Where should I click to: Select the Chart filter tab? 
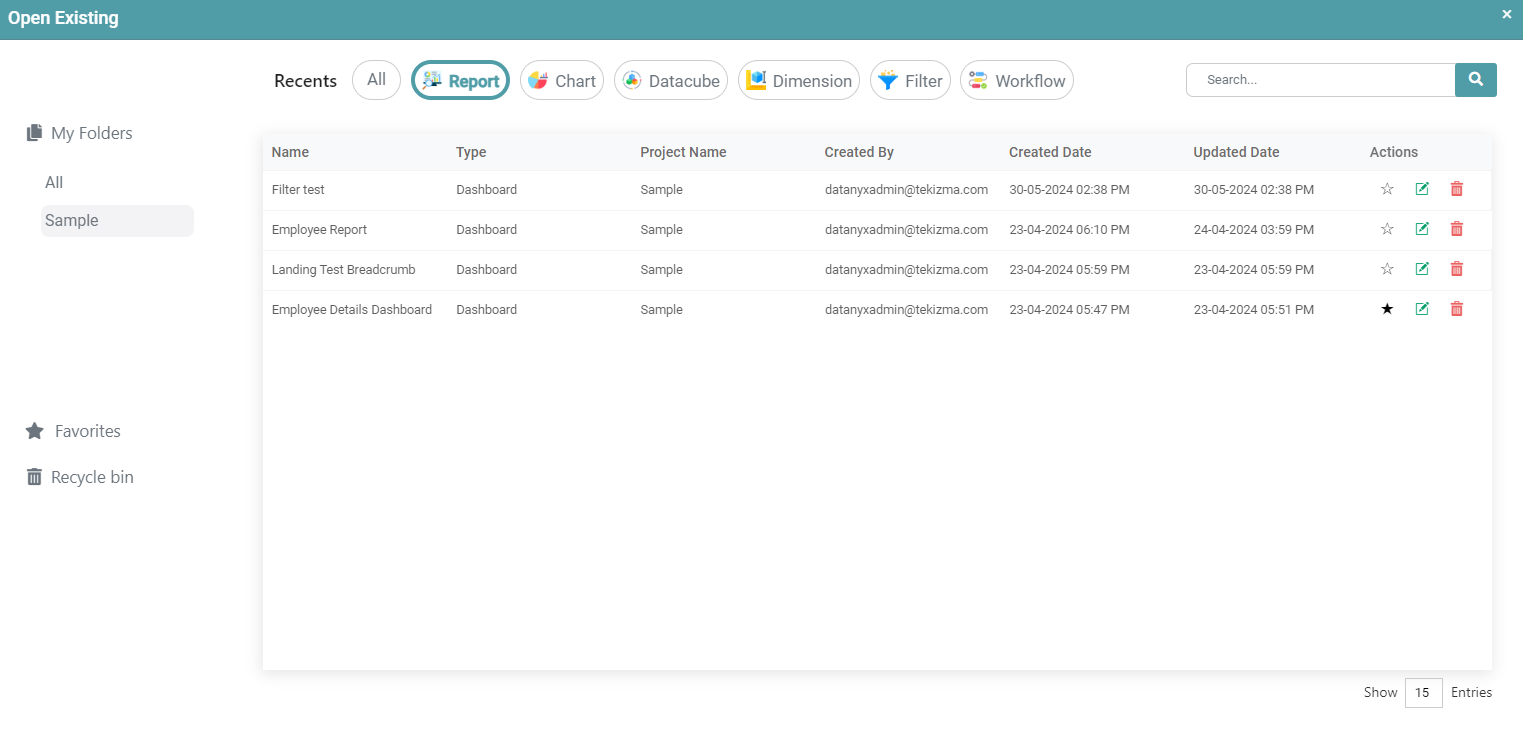coord(562,81)
